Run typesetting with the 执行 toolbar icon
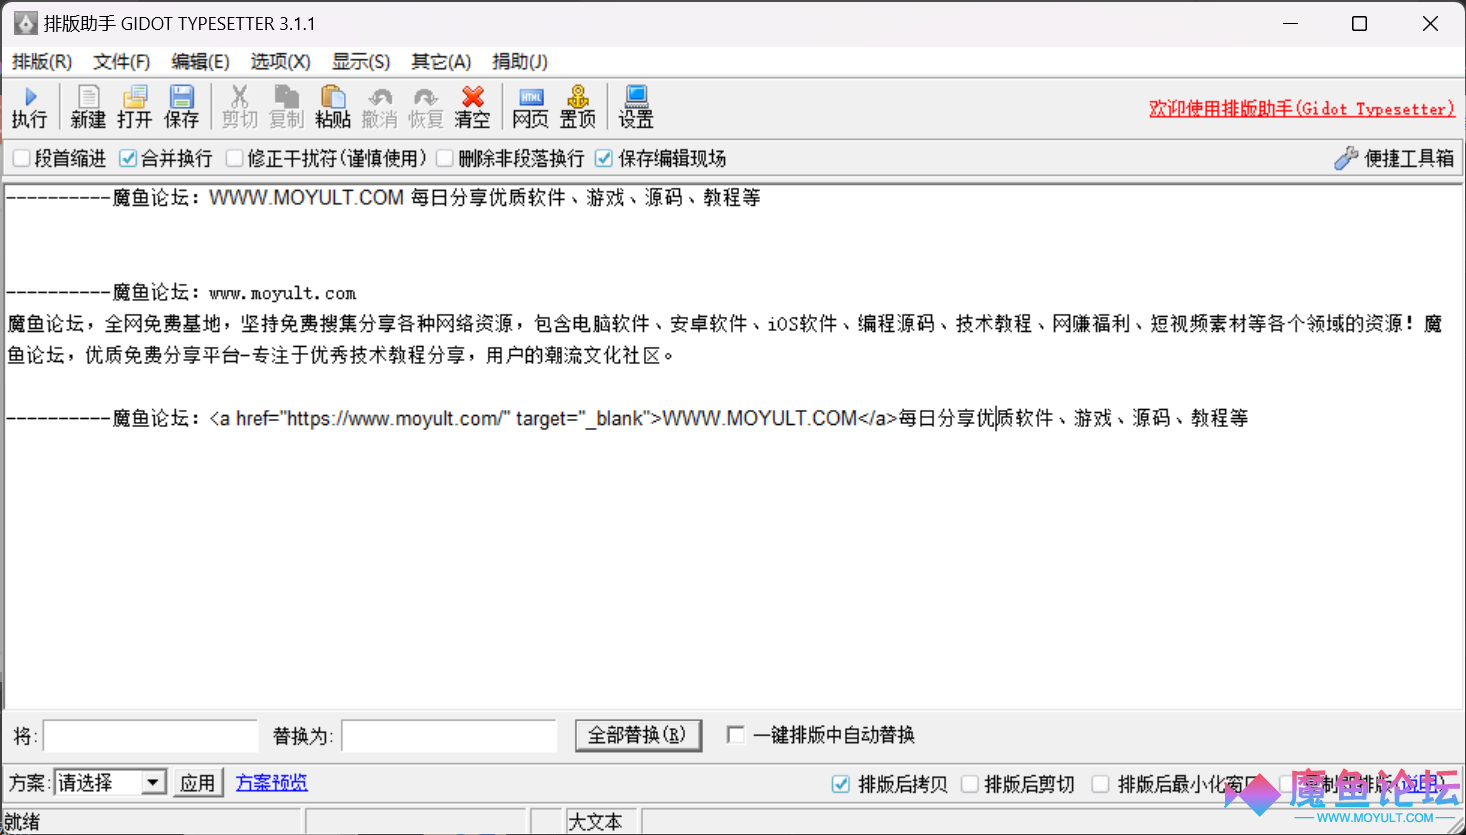The width and height of the screenshot is (1466, 835). [x=30, y=107]
